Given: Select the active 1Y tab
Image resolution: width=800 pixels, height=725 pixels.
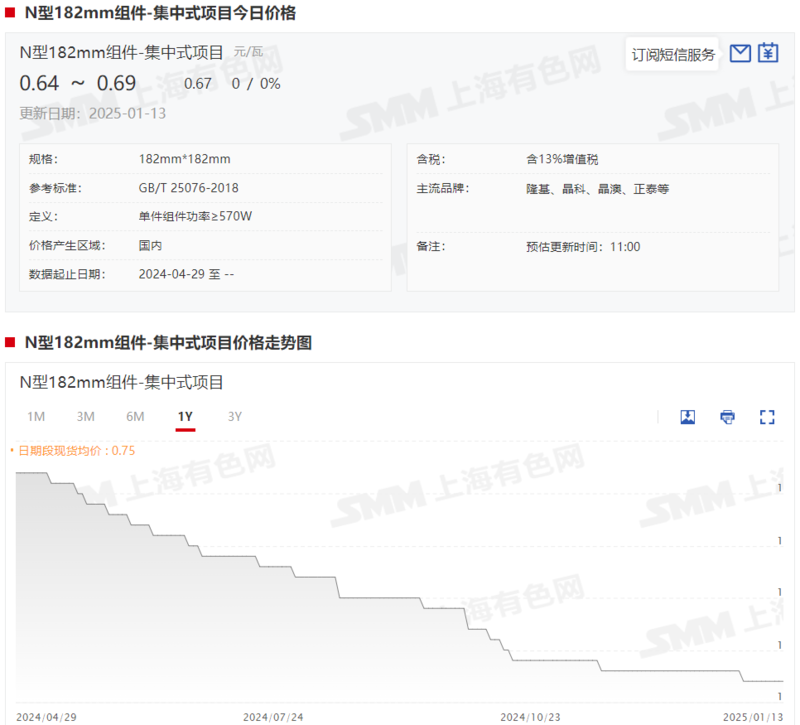Looking at the screenshot, I should pos(185,416).
